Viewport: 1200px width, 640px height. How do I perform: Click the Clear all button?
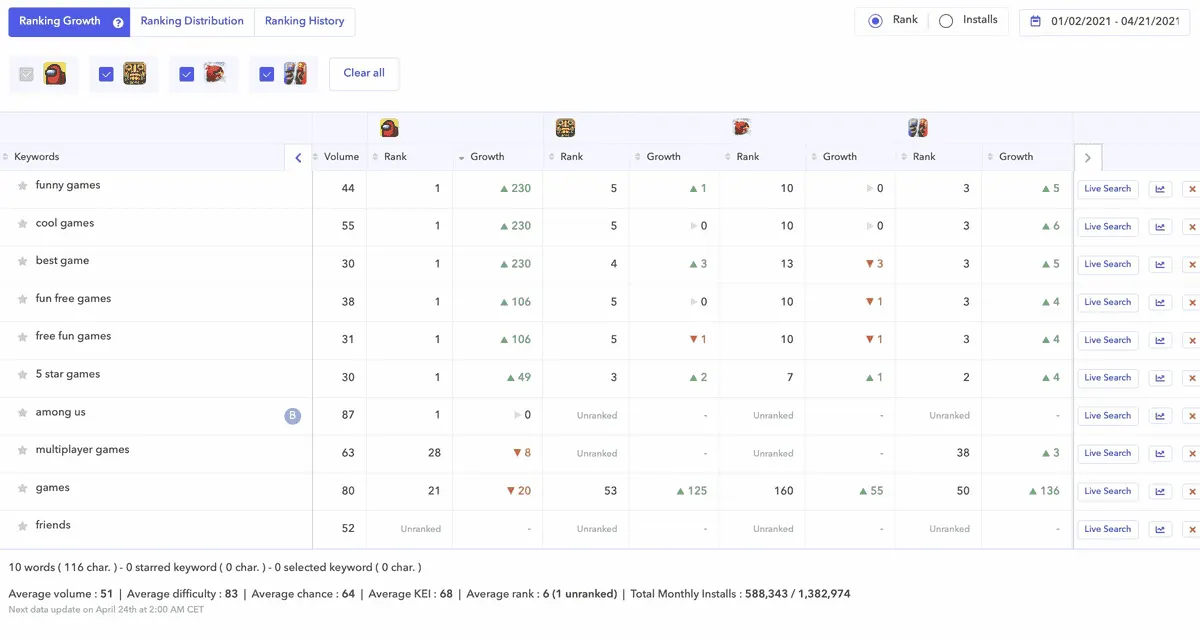coord(364,74)
